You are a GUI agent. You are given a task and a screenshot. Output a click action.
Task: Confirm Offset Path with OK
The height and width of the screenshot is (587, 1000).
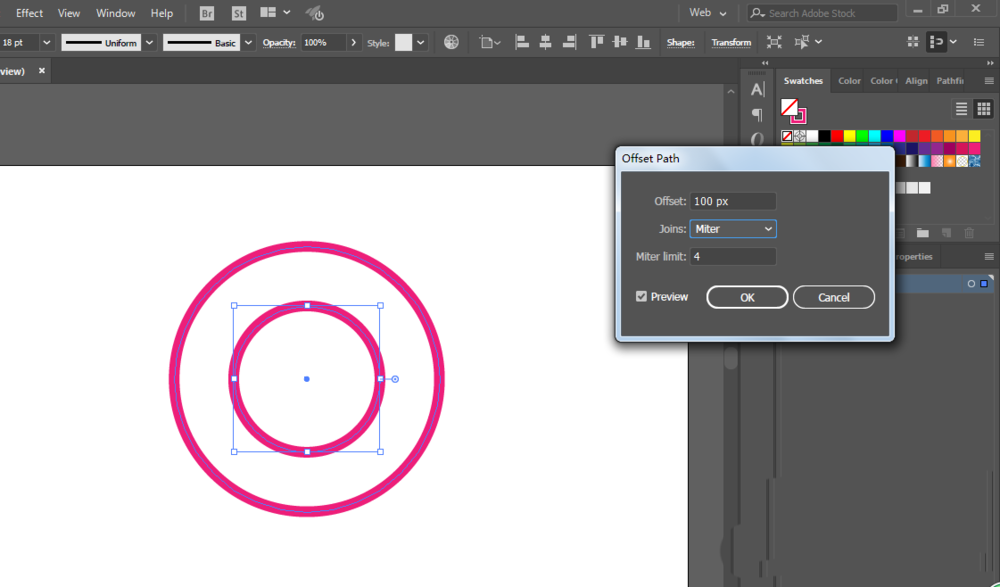pos(747,297)
